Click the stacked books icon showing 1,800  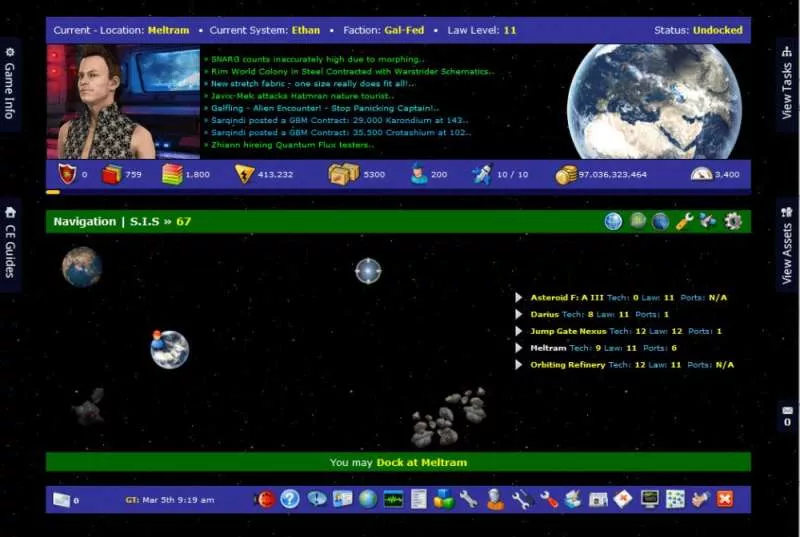coord(172,174)
